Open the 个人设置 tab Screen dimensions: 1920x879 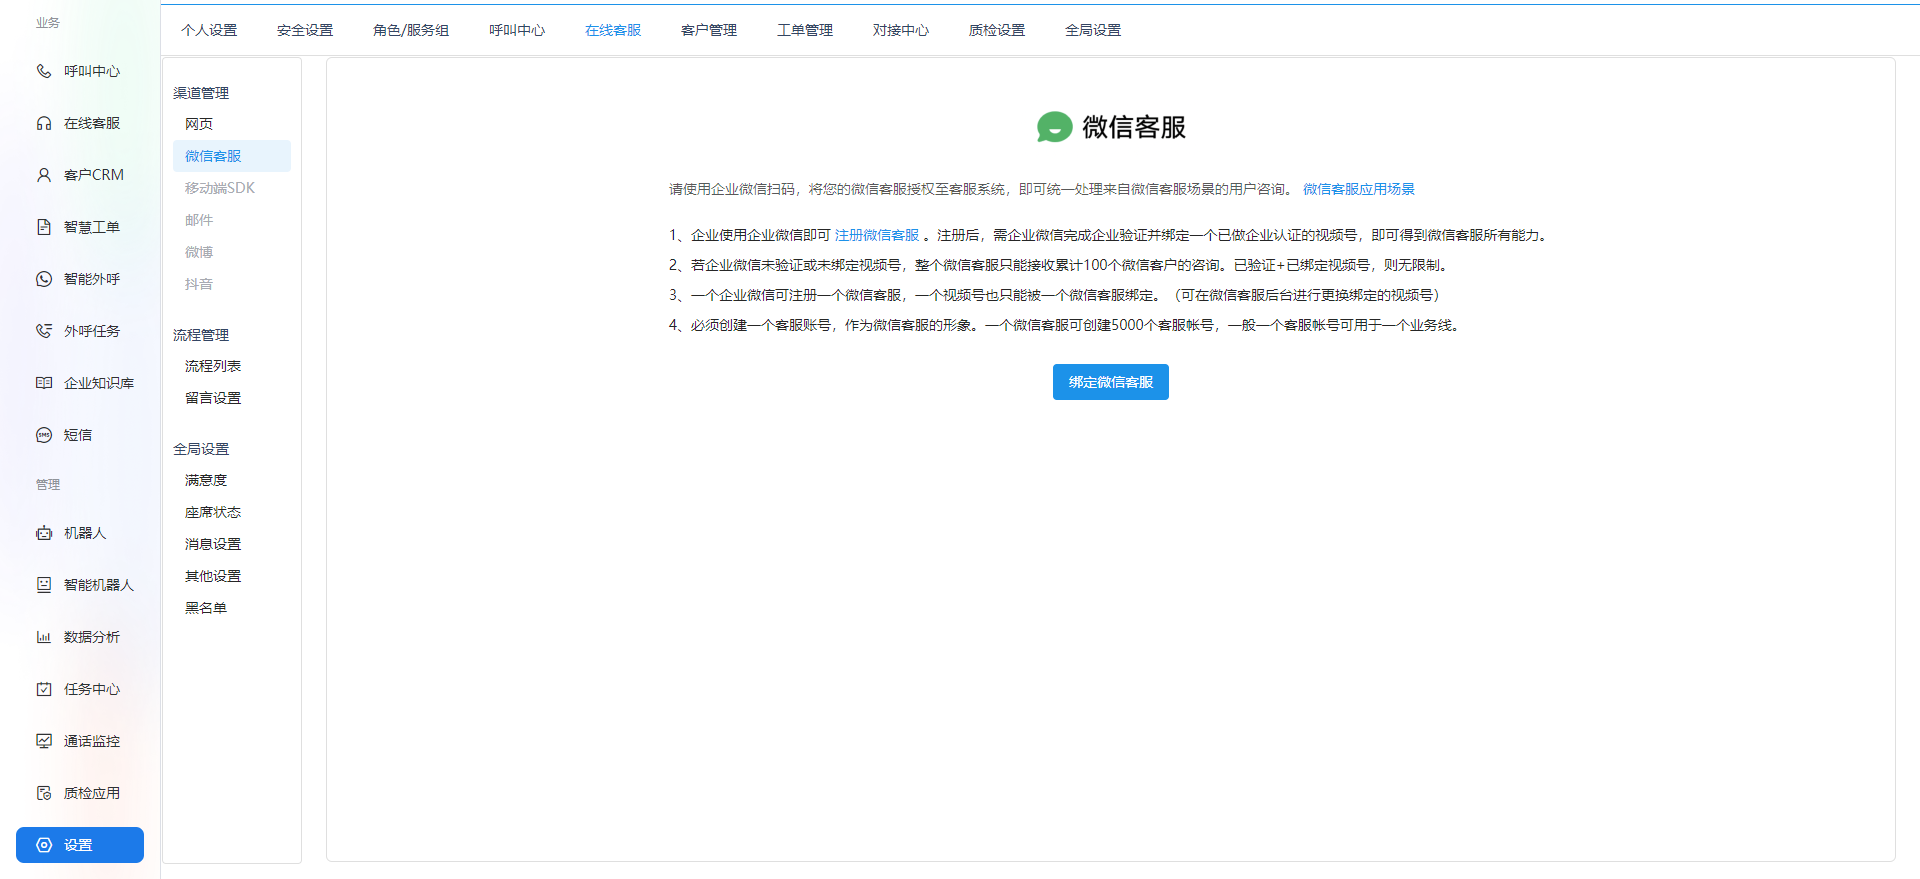coord(209,30)
